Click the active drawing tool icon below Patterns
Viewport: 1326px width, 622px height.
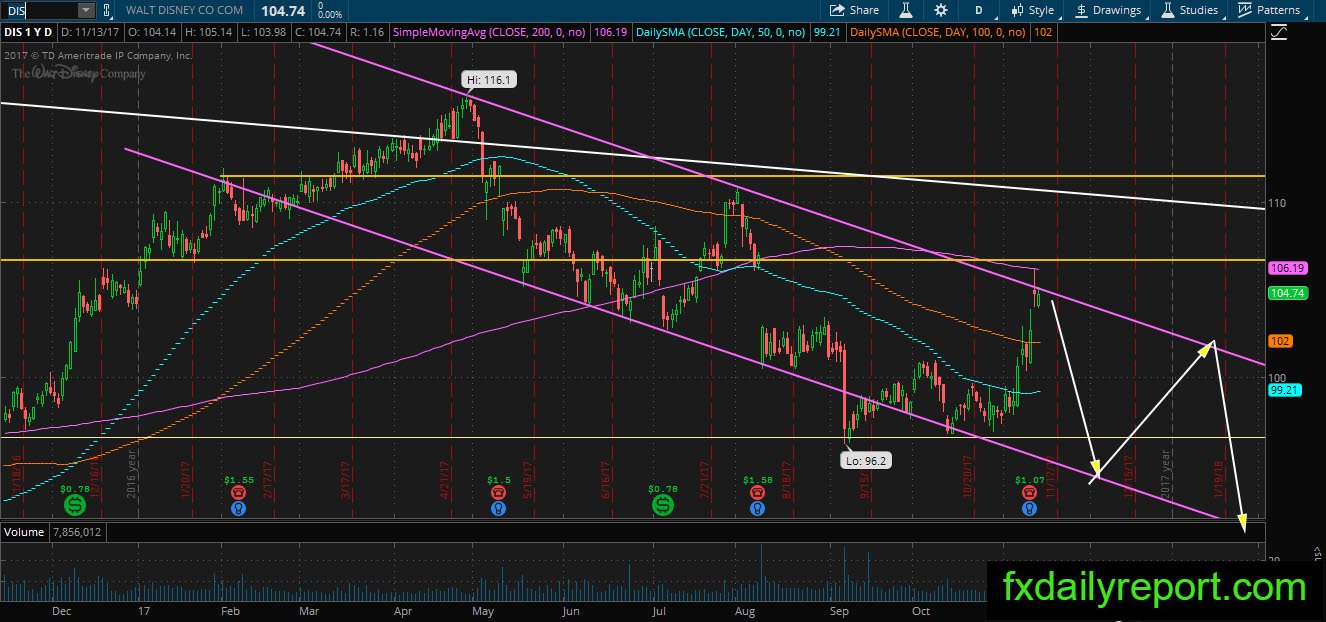(1279, 32)
